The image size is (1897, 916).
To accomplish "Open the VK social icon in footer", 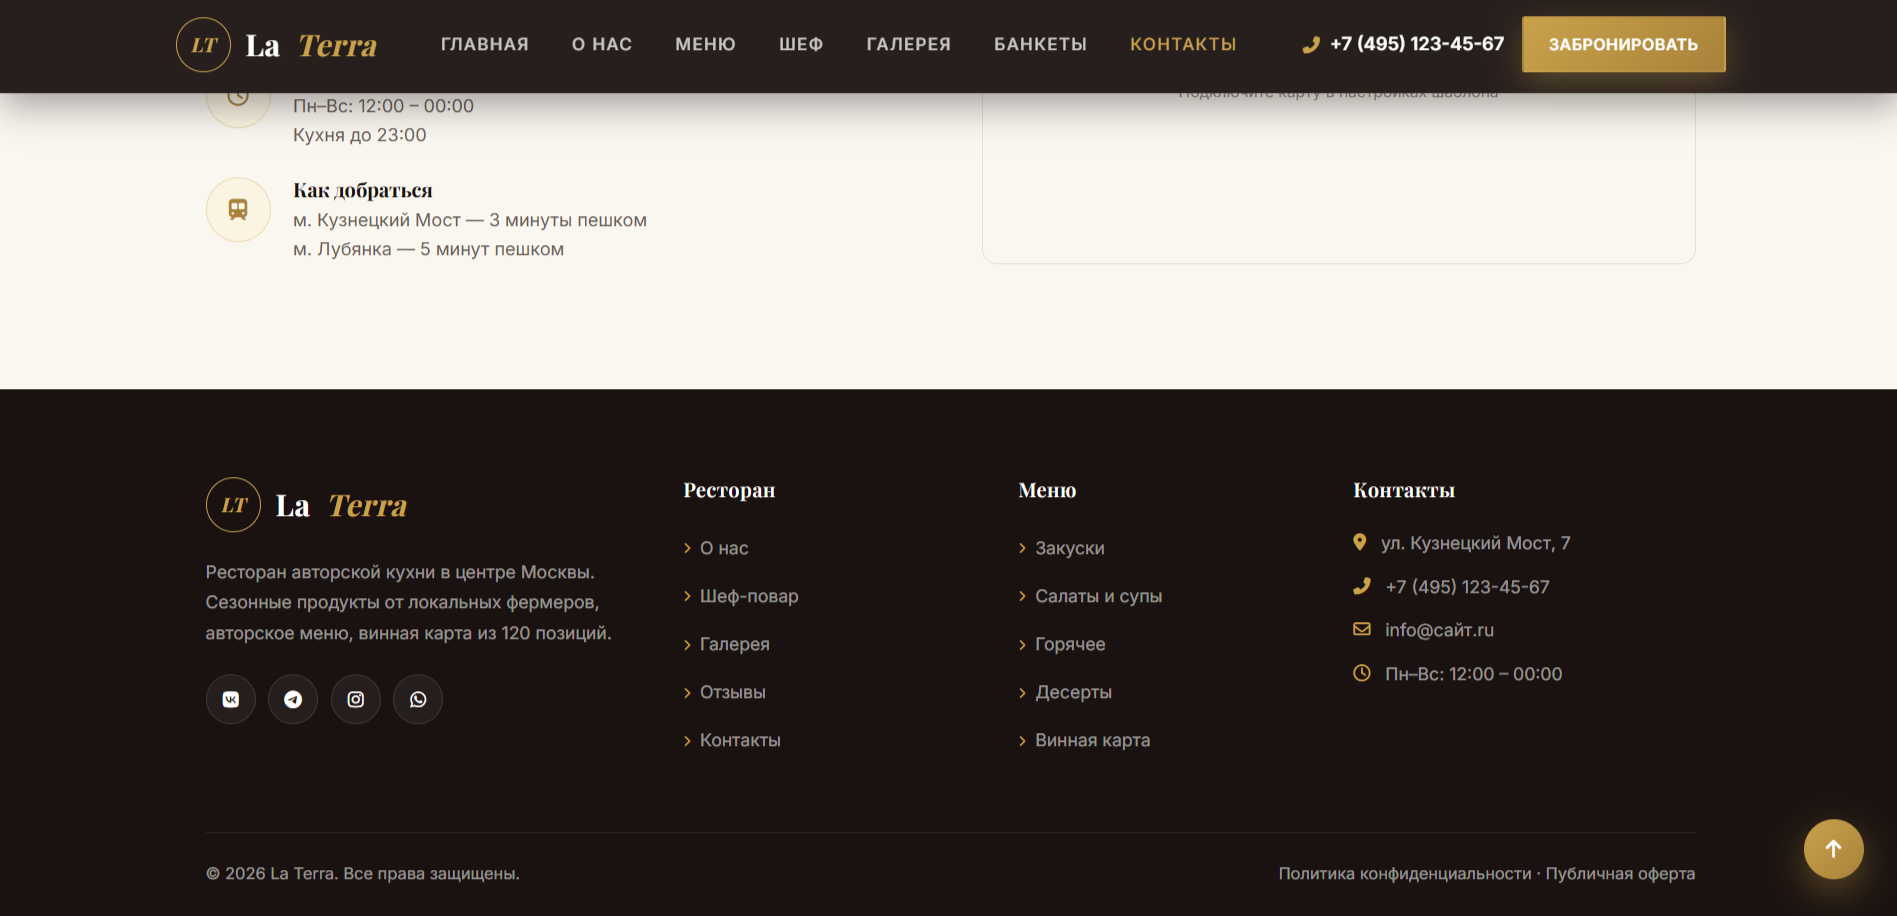I will click(x=231, y=699).
